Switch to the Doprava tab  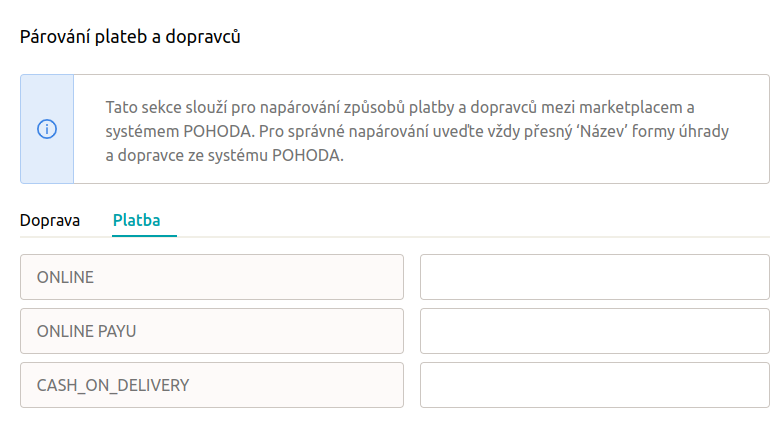tap(50, 220)
